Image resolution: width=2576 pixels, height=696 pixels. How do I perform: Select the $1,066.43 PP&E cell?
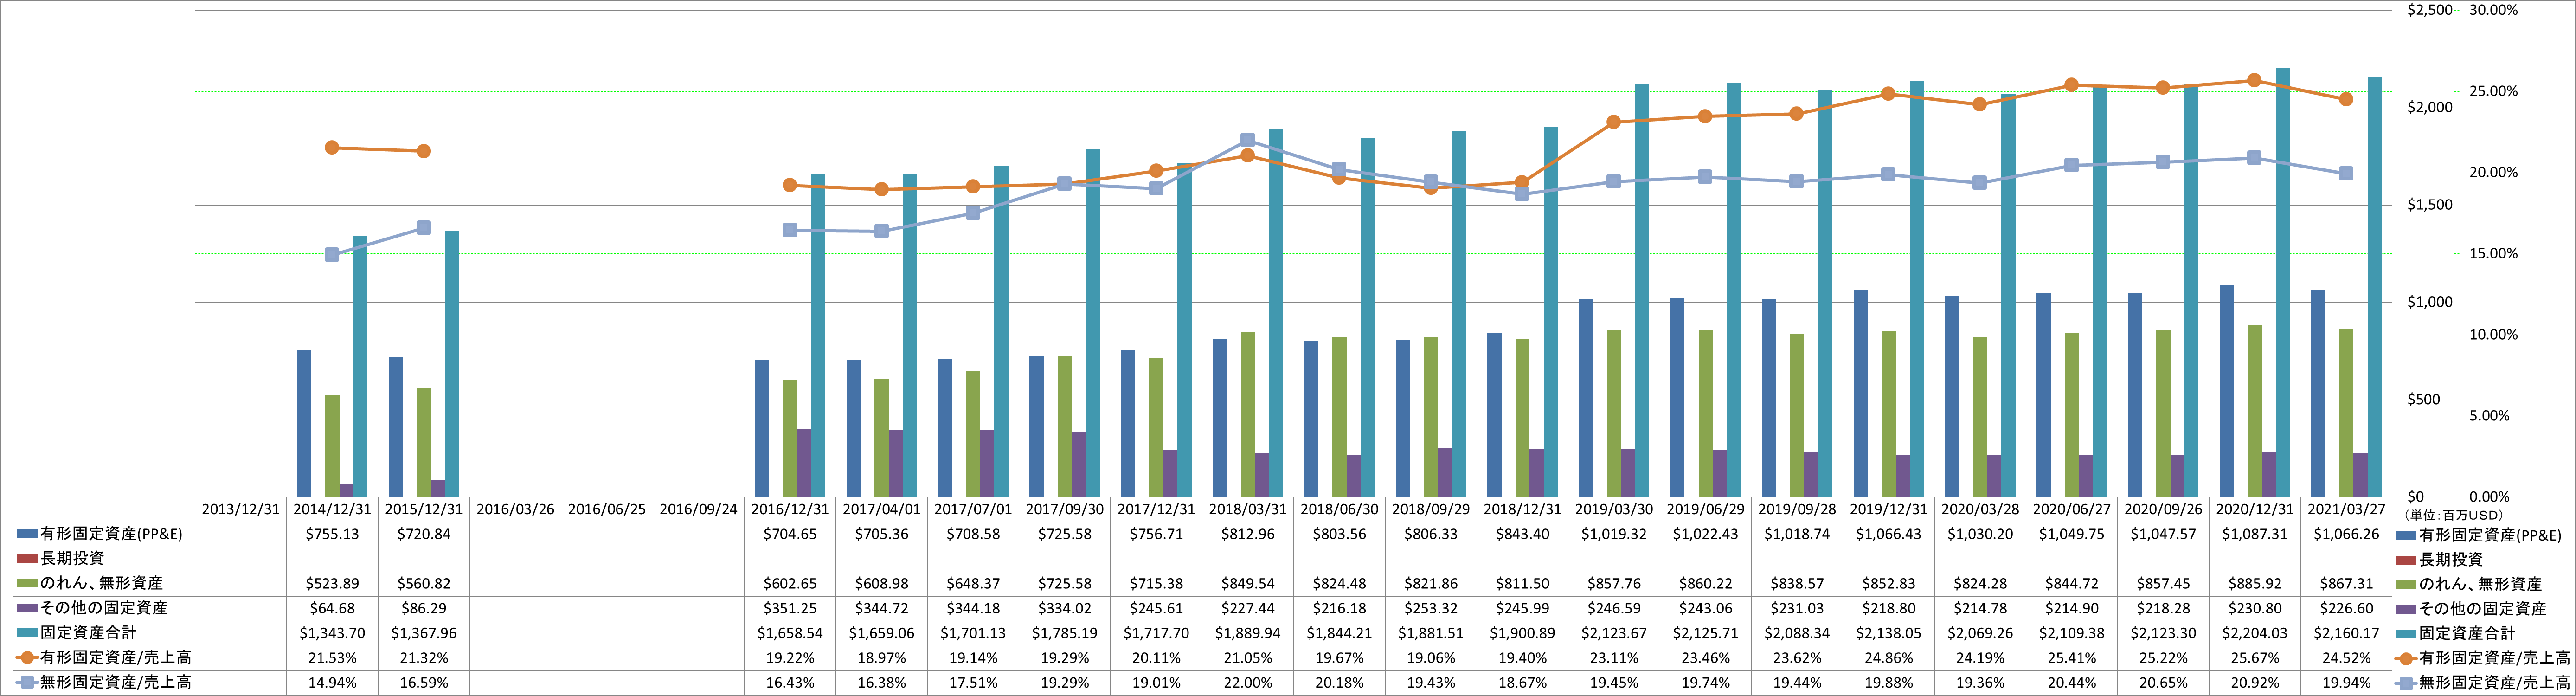coord(1888,534)
